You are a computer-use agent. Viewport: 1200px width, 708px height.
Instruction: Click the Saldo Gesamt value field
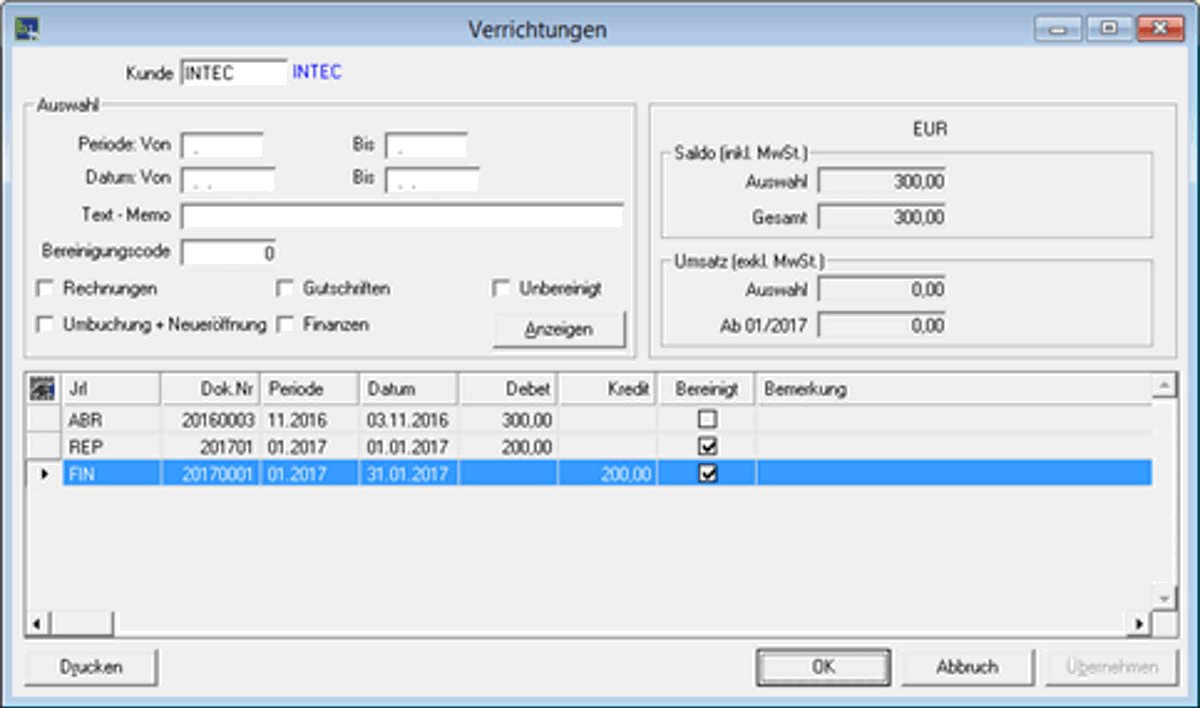(x=882, y=216)
